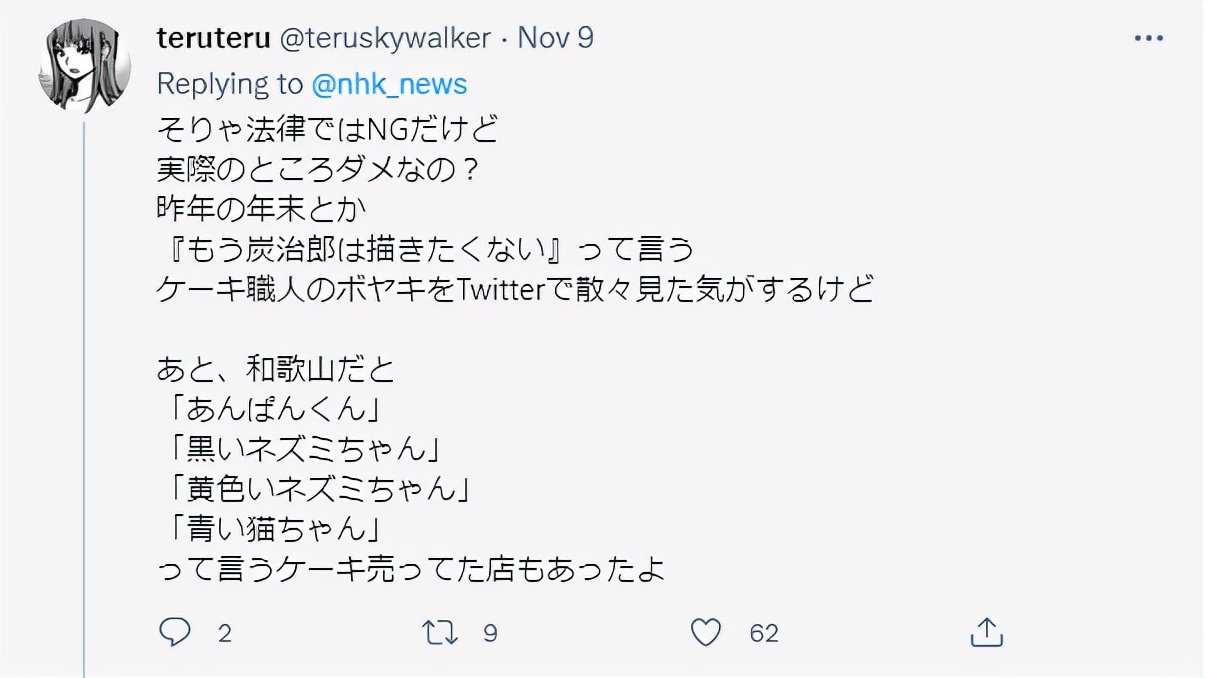Click the first line そりゃ法律ではNGだけど
The image size is (1206, 678).
point(327,129)
